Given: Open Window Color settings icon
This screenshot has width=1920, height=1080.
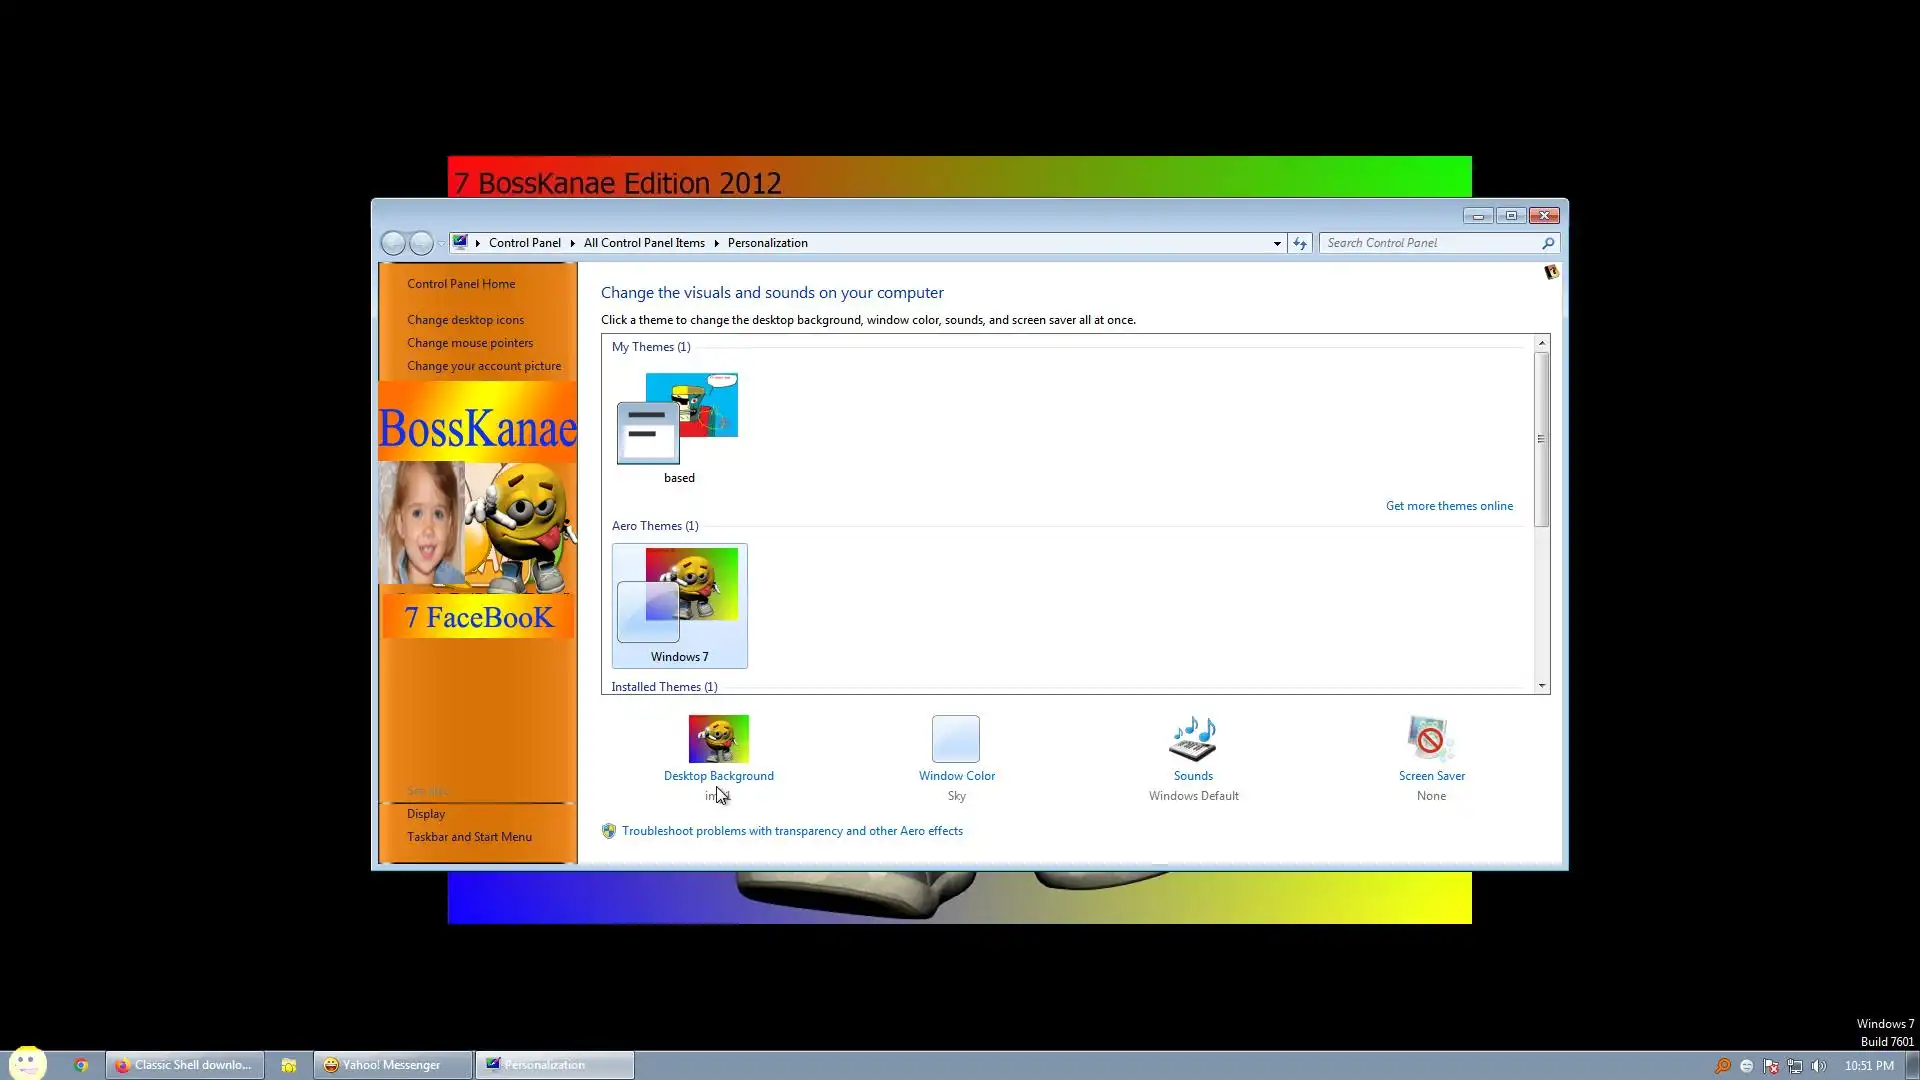Looking at the screenshot, I should [x=955, y=739].
